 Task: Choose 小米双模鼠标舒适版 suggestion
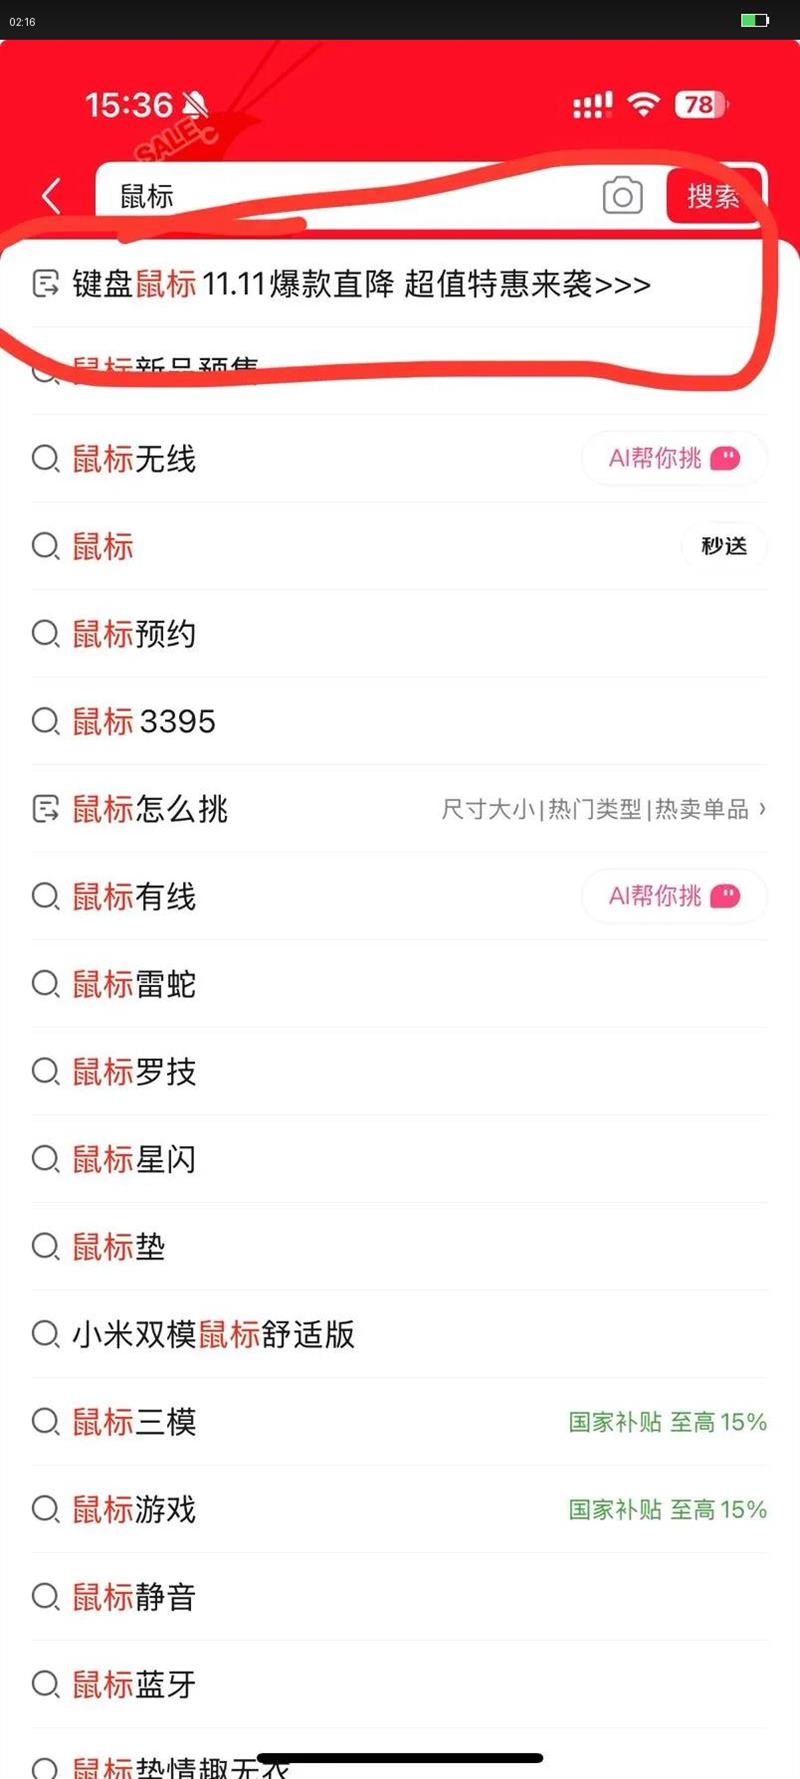(213, 1334)
